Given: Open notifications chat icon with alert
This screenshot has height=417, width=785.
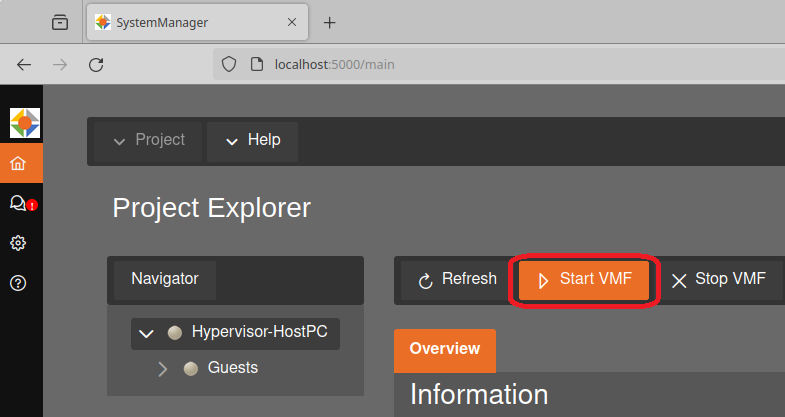Looking at the screenshot, I should pyautogui.click(x=23, y=203).
